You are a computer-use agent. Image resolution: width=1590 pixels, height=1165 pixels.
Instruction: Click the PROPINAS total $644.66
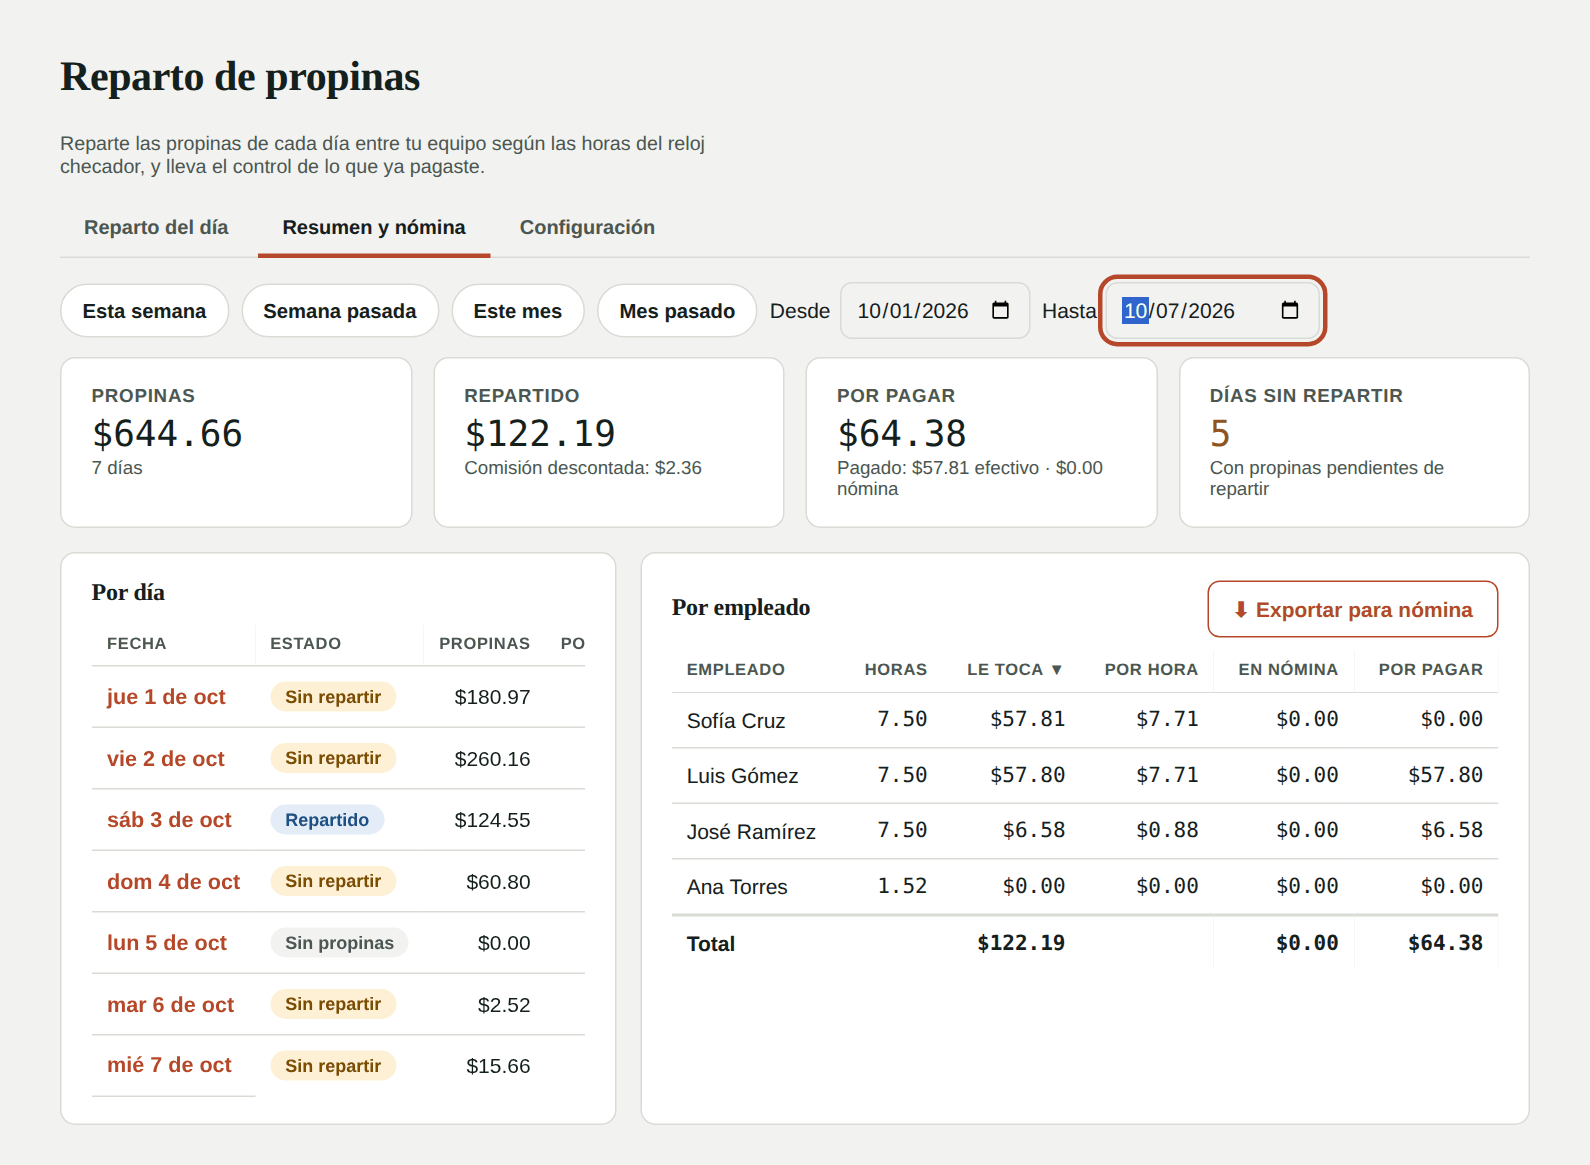(167, 434)
